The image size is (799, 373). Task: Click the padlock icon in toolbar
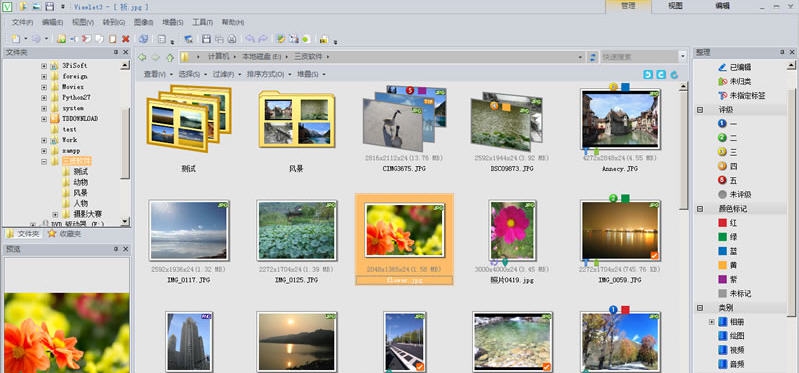(x=324, y=39)
